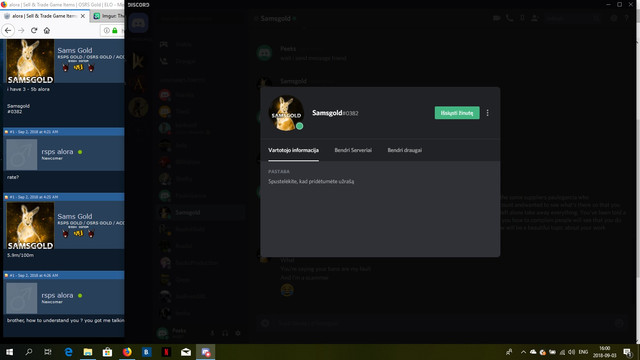Click the green message button on Samsgold profile
This screenshot has width=640, height=360.
(x=457, y=113)
